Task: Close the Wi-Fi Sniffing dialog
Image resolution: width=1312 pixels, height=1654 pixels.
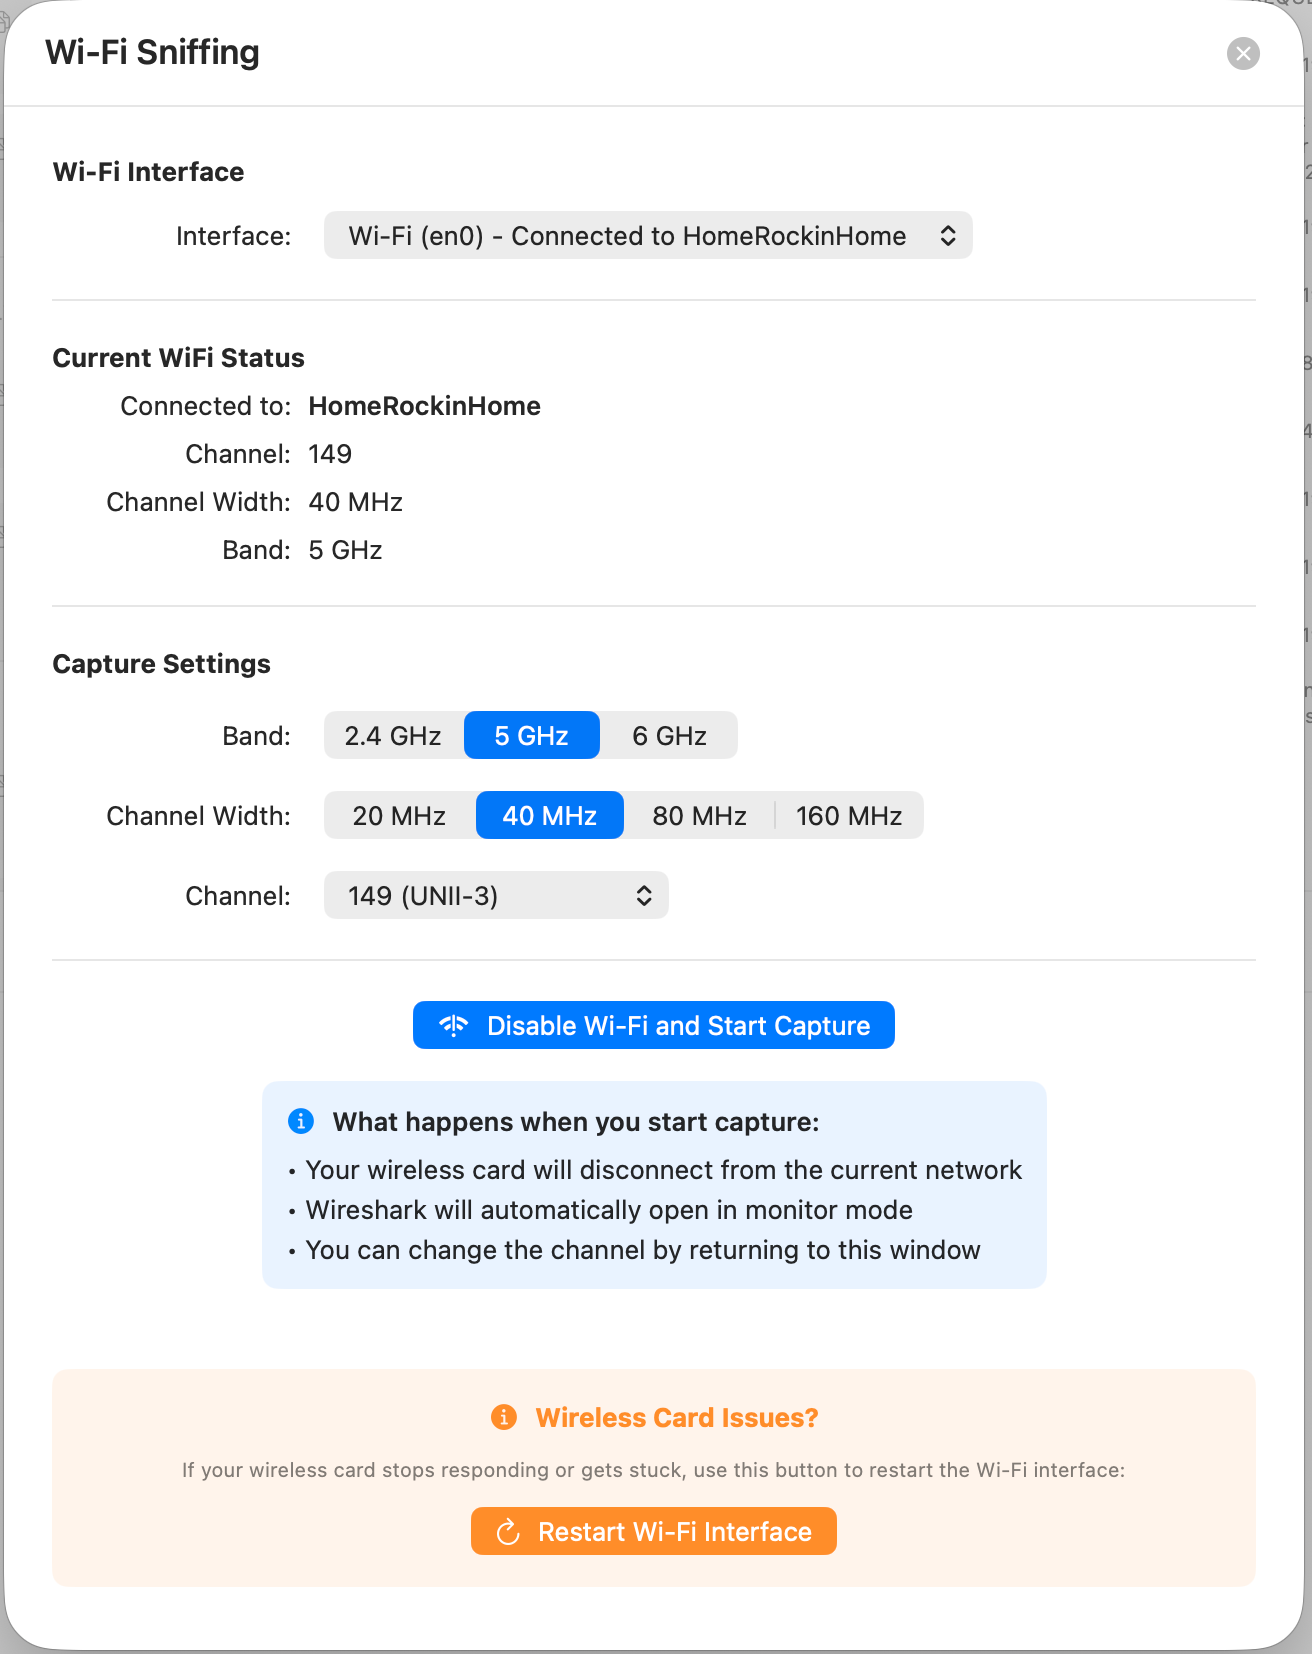Action: click(1243, 53)
